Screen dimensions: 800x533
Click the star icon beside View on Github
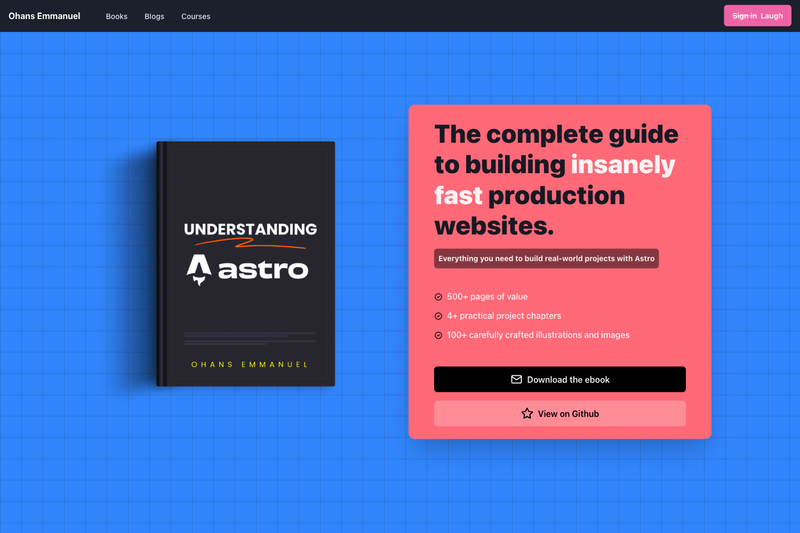point(527,414)
